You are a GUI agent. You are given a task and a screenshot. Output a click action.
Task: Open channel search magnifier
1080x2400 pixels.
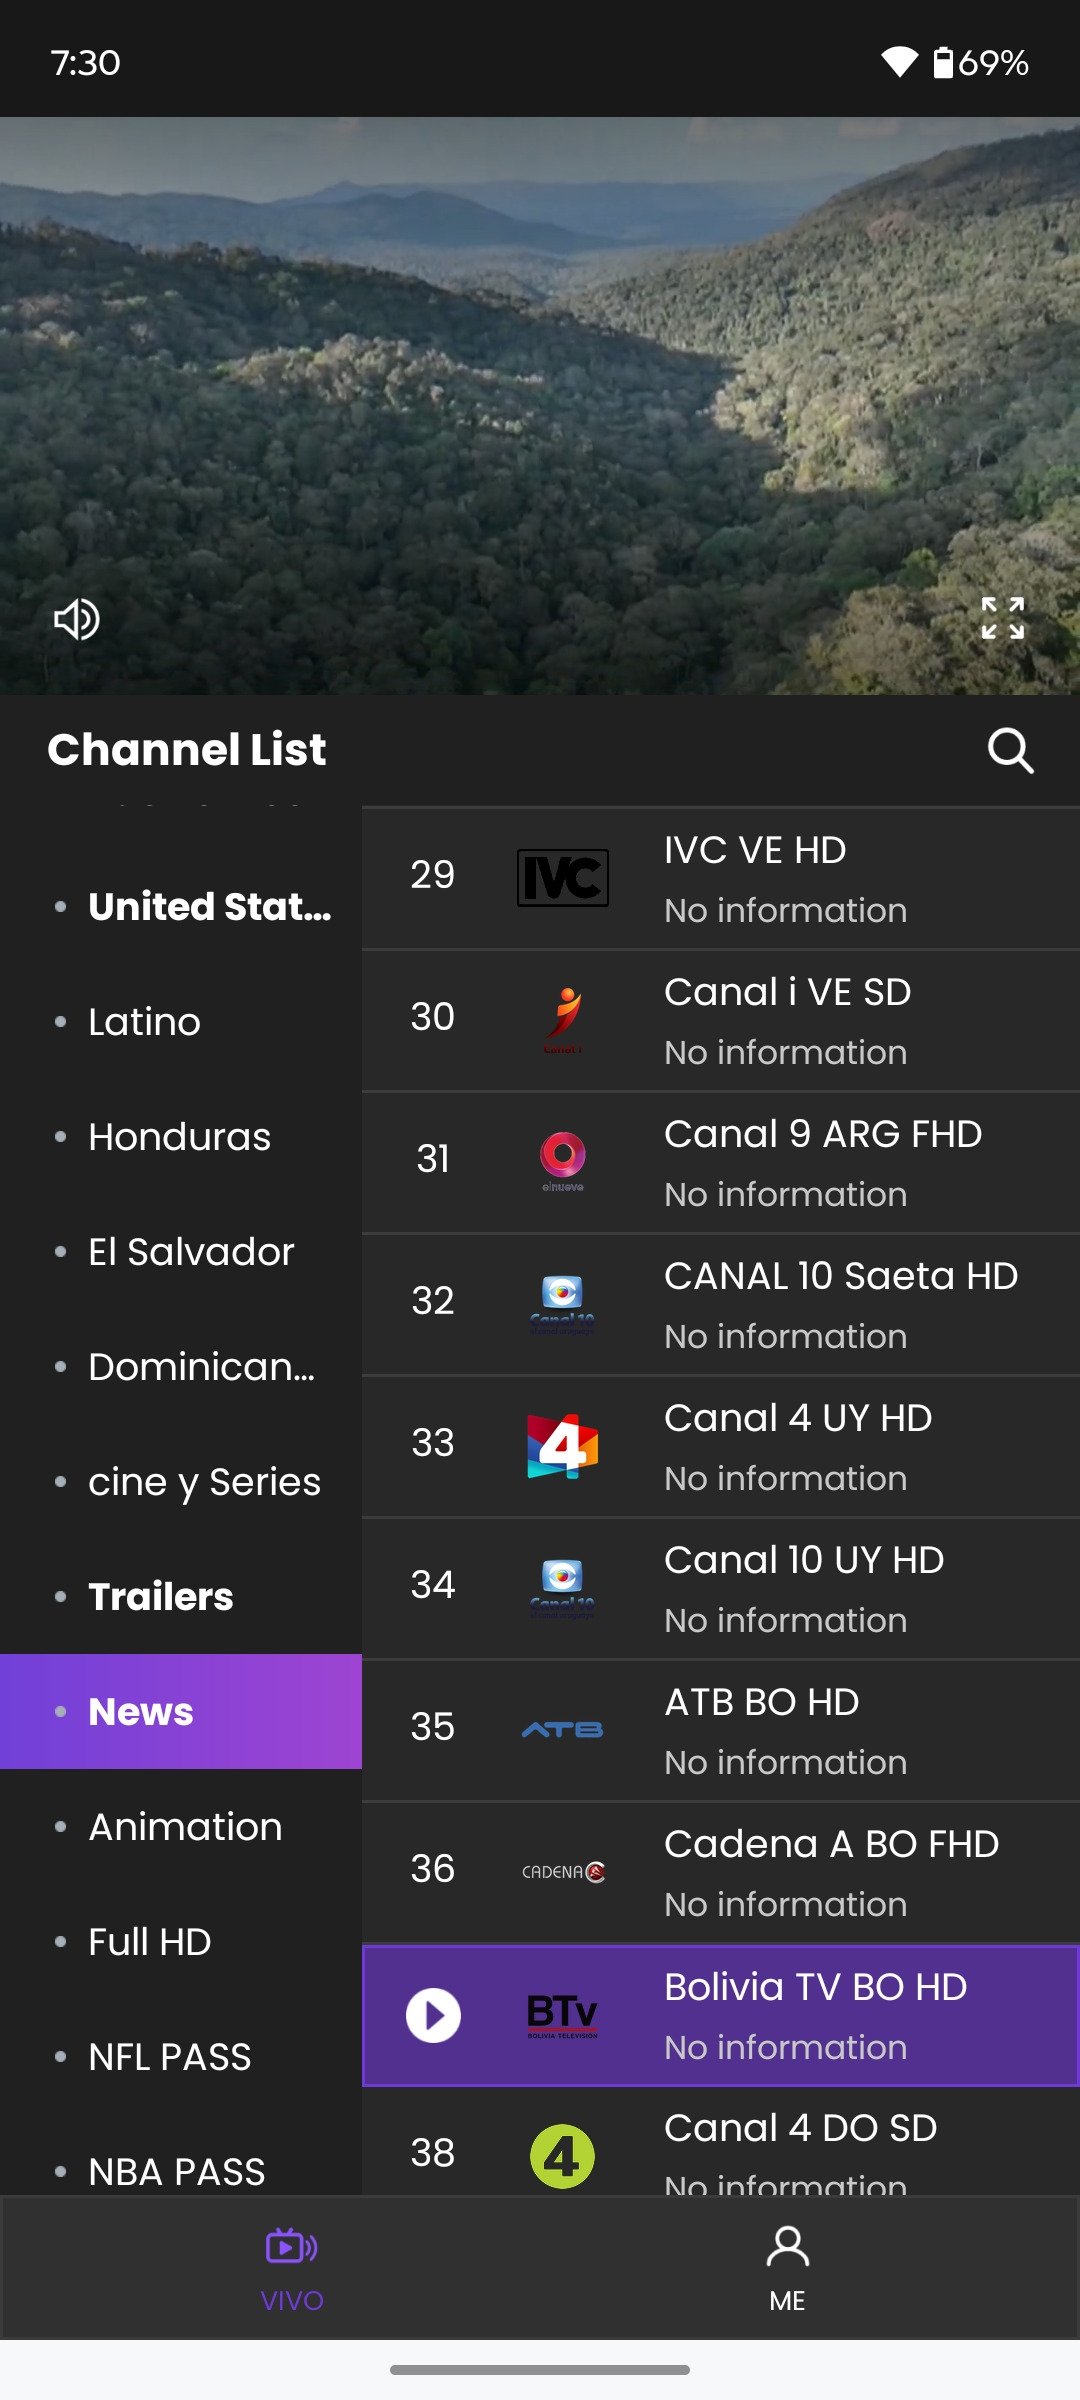pyautogui.click(x=1010, y=750)
